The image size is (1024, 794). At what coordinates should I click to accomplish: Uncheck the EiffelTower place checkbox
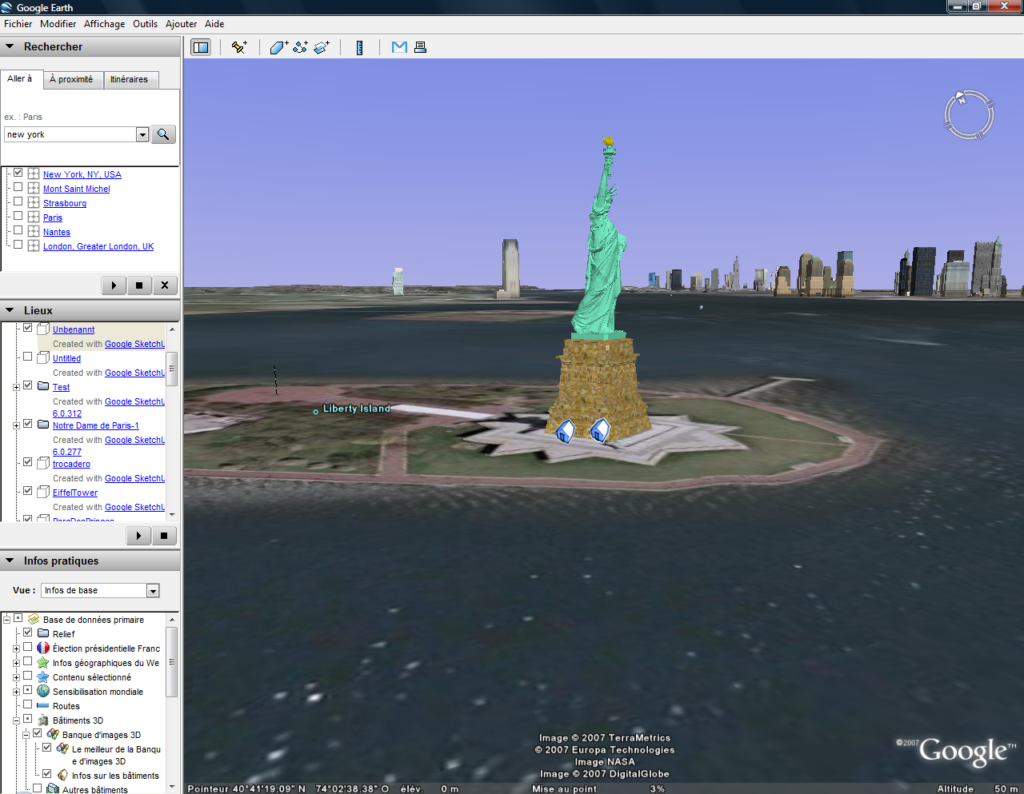[27, 491]
